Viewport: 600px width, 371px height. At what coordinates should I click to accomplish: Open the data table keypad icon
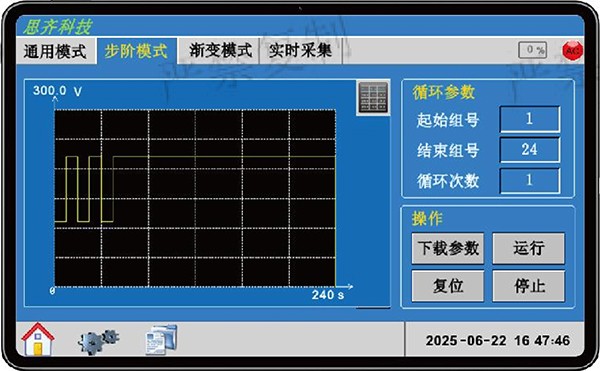click(x=373, y=98)
